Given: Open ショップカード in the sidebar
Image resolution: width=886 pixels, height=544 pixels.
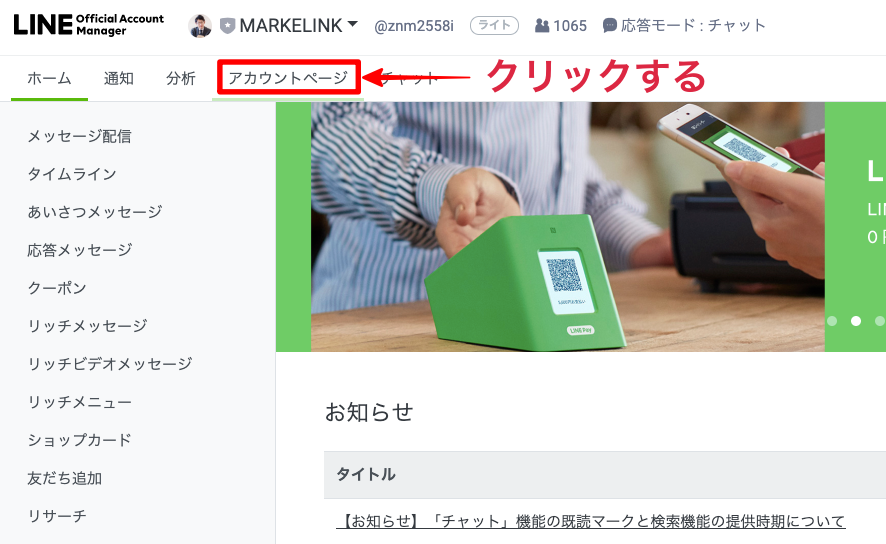Looking at the screenshot, I should 80,440.
